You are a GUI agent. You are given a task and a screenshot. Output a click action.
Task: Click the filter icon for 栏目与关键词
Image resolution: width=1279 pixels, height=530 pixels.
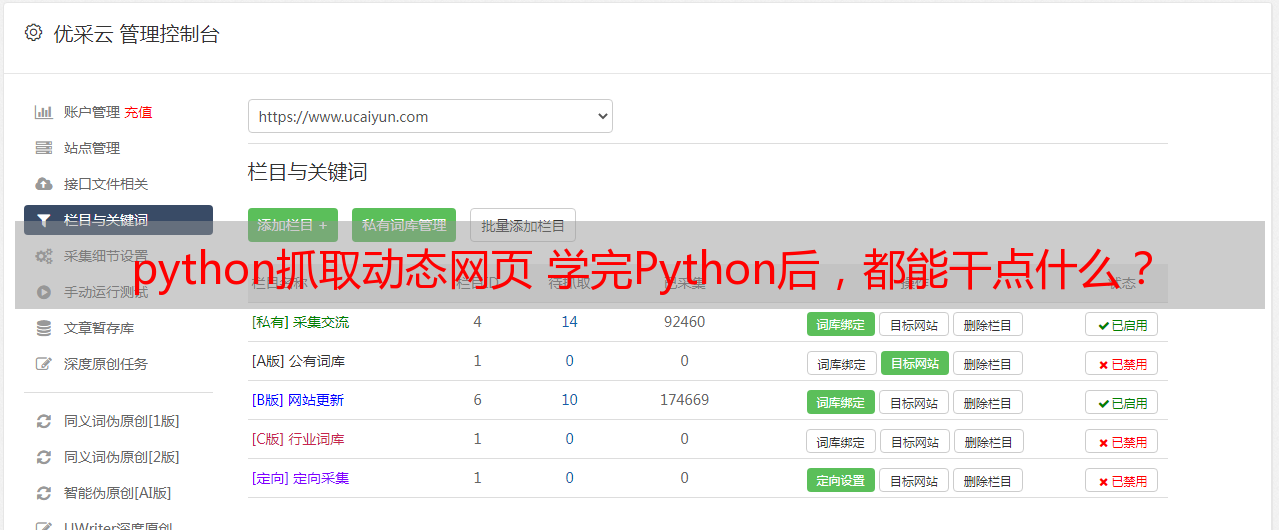44,220
